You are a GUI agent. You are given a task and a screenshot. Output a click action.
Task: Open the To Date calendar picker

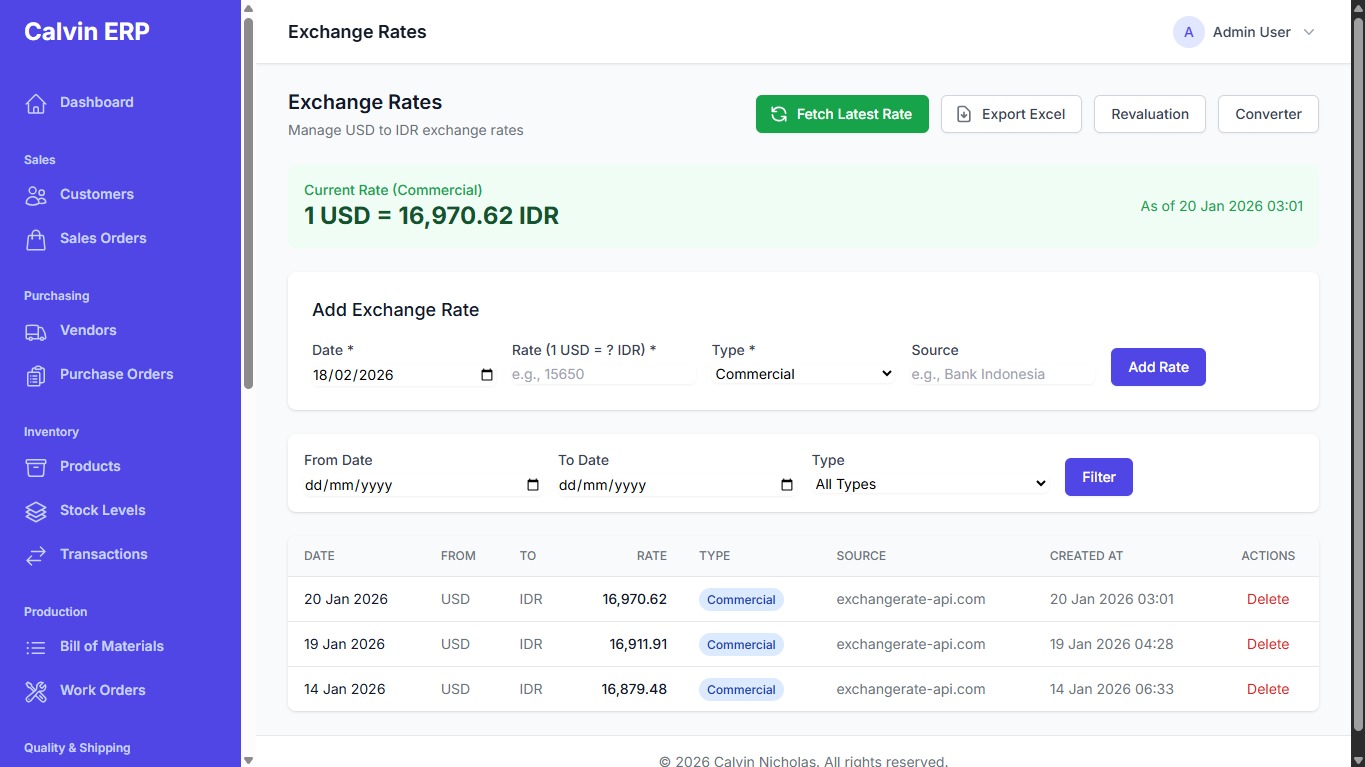(x=787, y=485)
